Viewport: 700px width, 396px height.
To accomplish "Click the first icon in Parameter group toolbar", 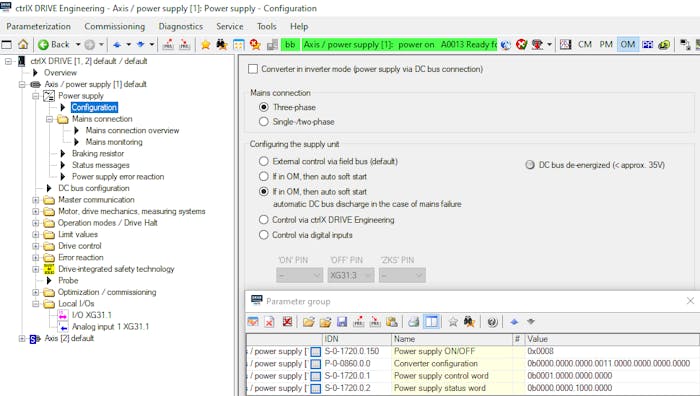I will (x=253, y=321).
